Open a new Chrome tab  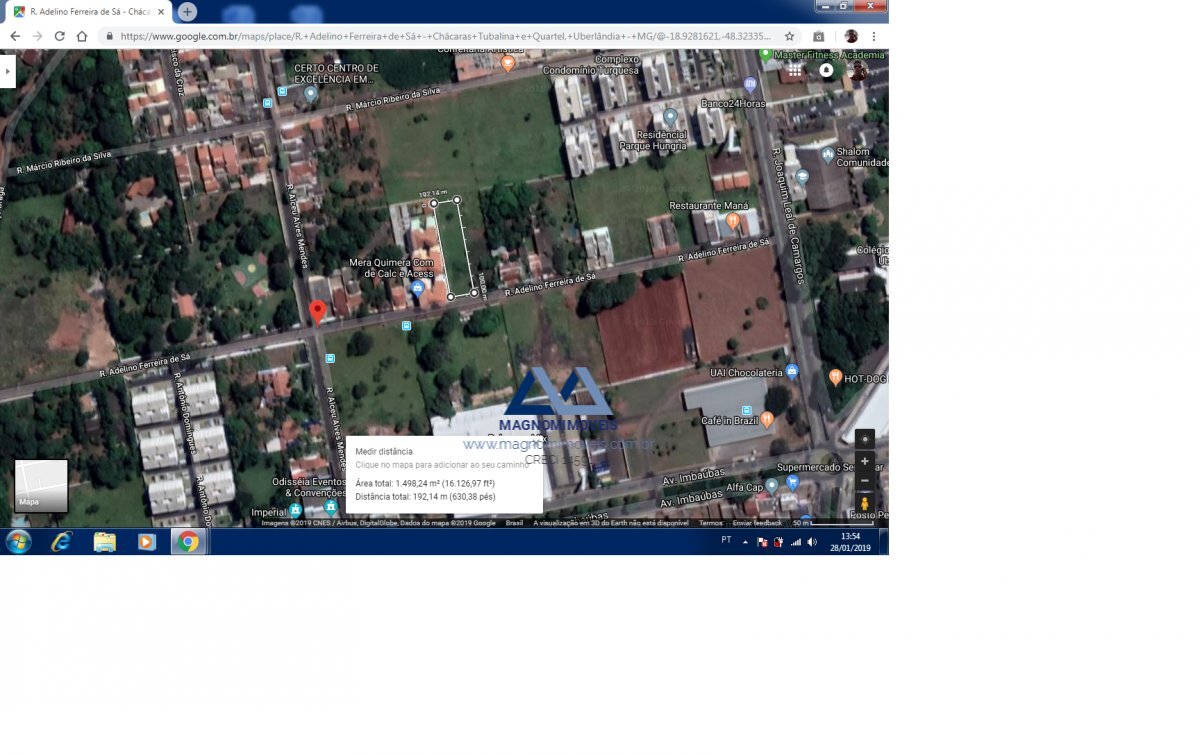(187, 12)
